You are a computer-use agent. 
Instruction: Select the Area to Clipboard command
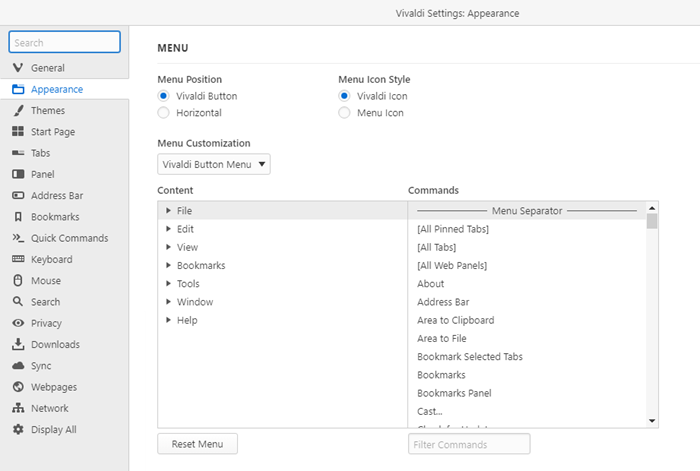pos(455,321)
